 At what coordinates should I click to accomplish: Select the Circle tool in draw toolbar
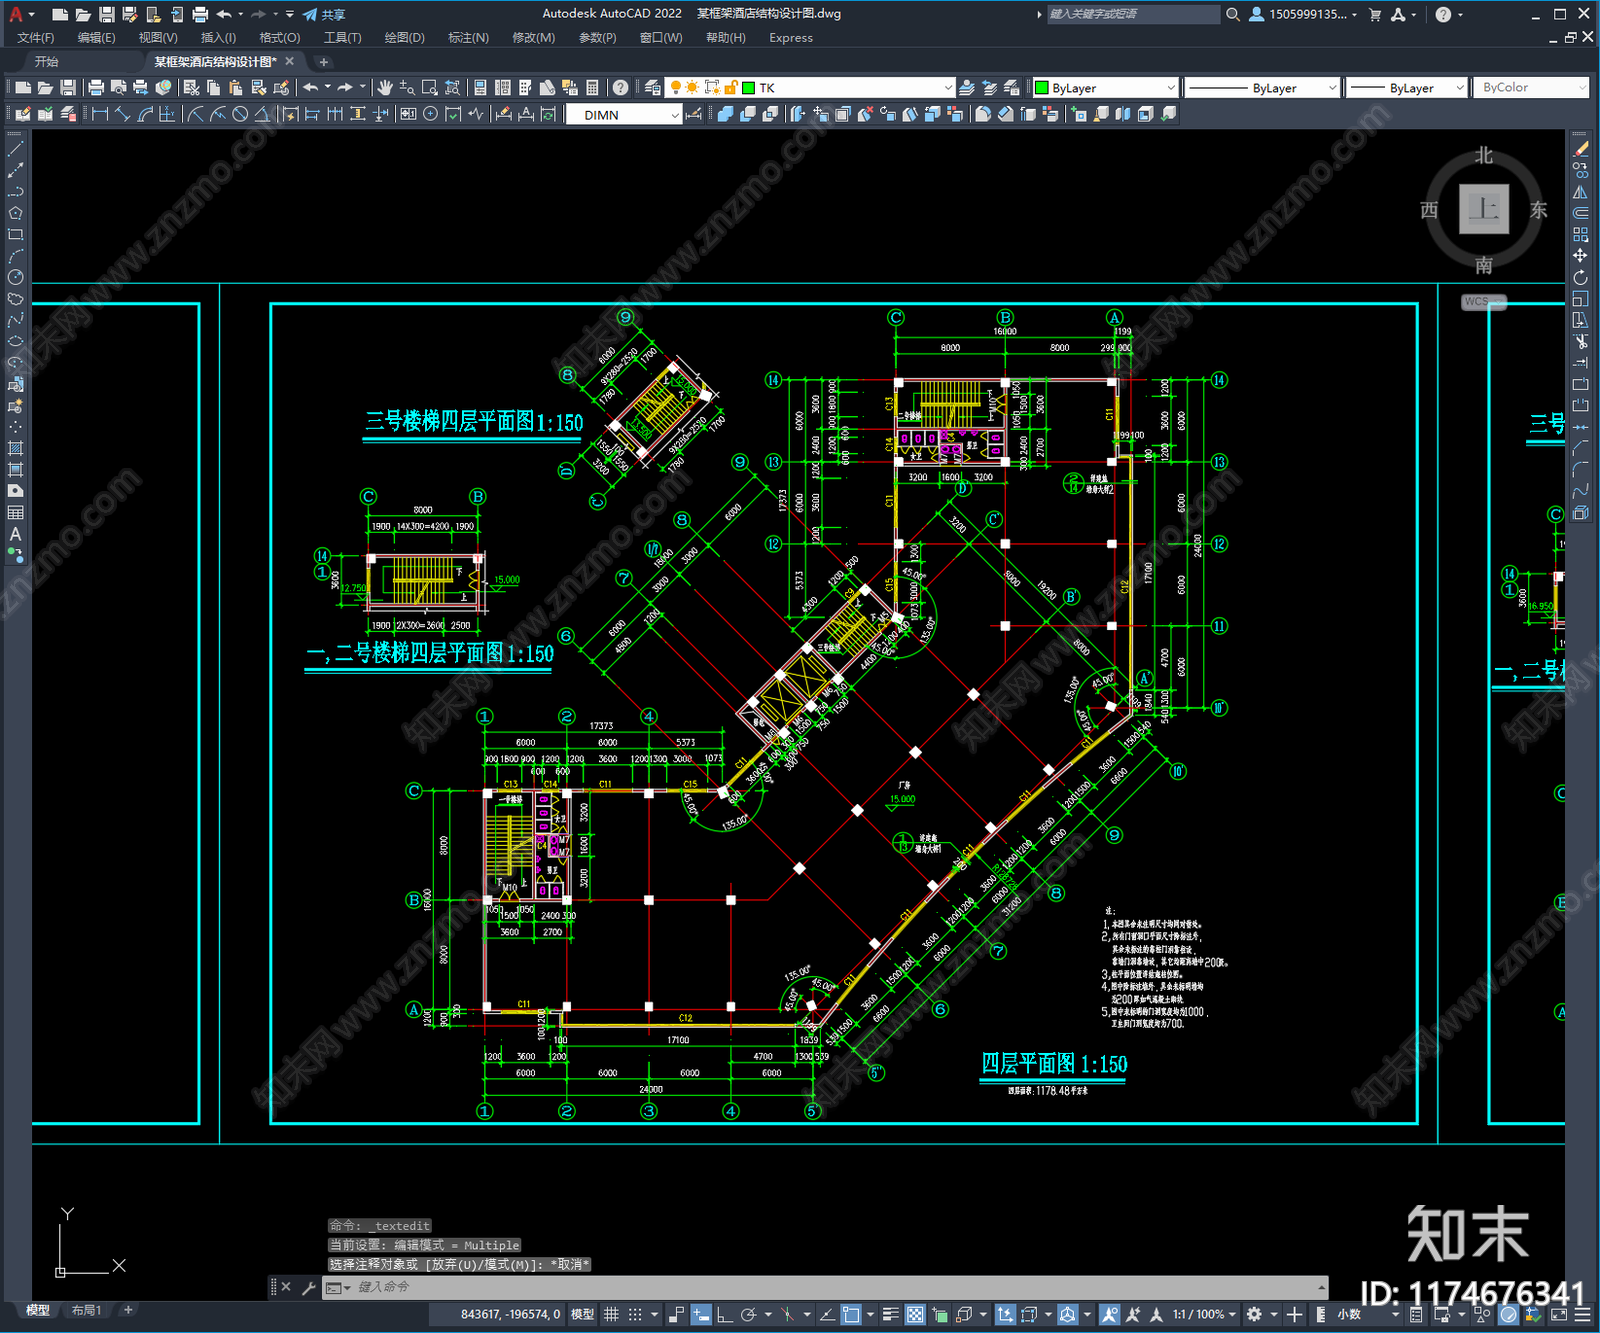15,277
